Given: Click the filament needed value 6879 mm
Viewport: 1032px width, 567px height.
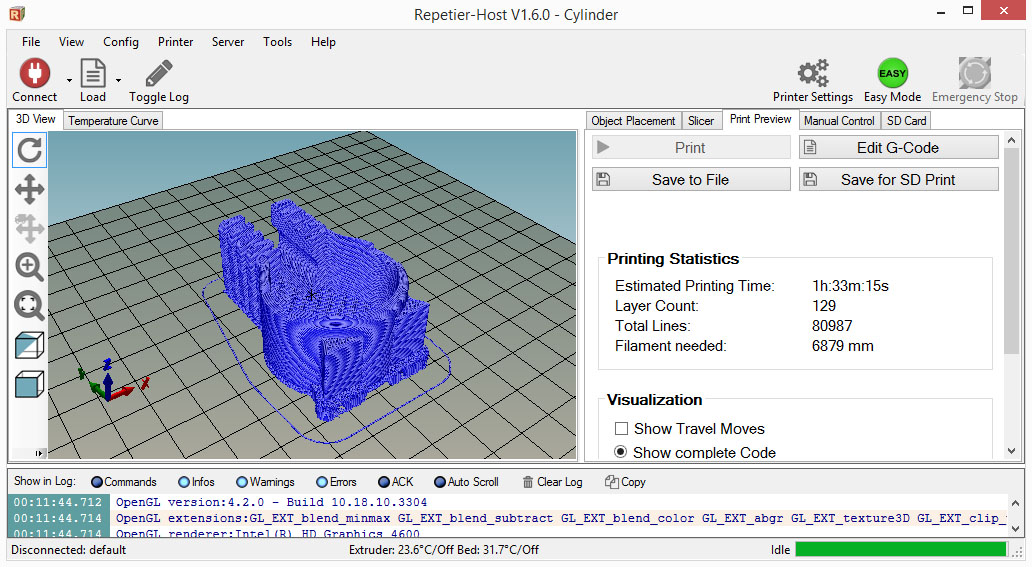Looking at the screenshot, I should [x=842, y=346].
